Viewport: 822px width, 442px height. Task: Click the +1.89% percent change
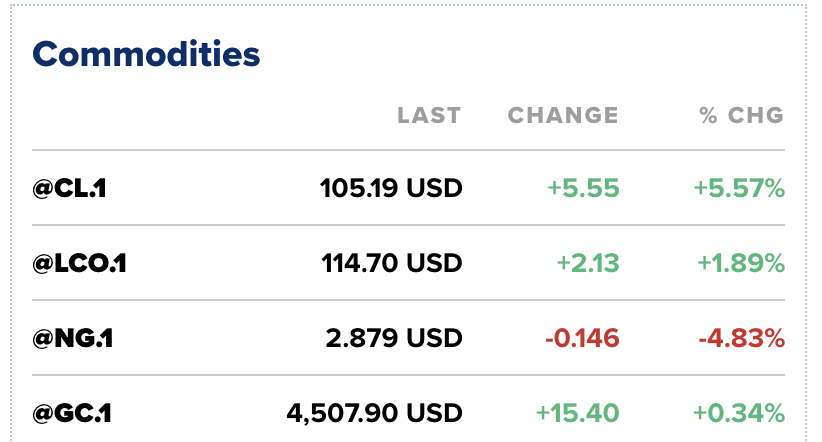coord(740,263)
